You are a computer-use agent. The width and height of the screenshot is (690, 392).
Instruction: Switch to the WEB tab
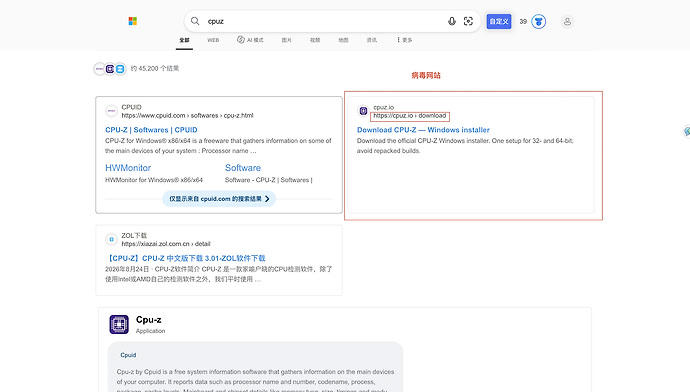point(213,40)
